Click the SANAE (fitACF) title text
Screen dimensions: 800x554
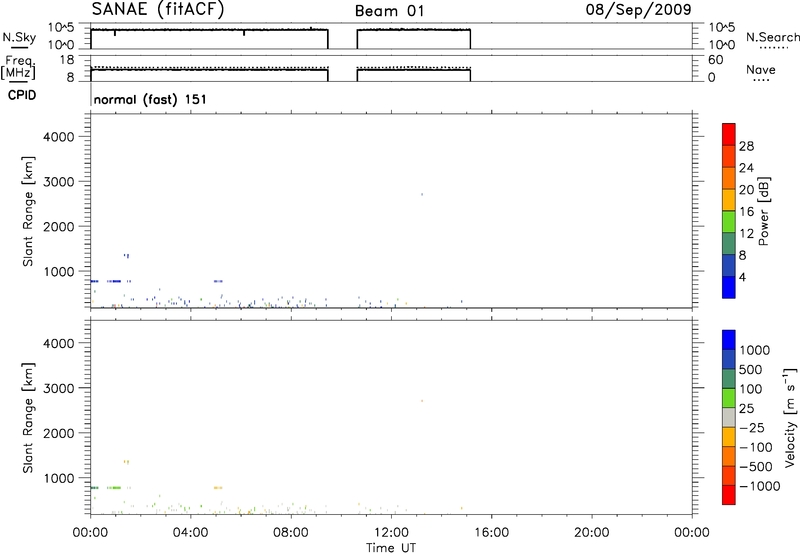pos(158,9)
